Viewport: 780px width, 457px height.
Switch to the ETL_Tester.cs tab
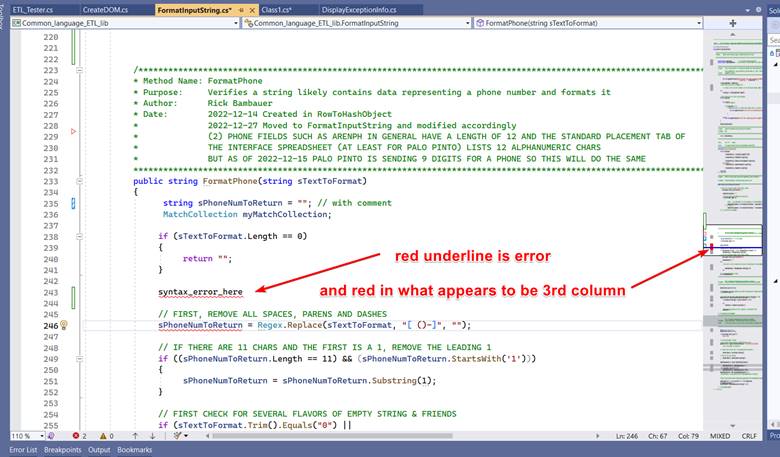pos(33,9)
